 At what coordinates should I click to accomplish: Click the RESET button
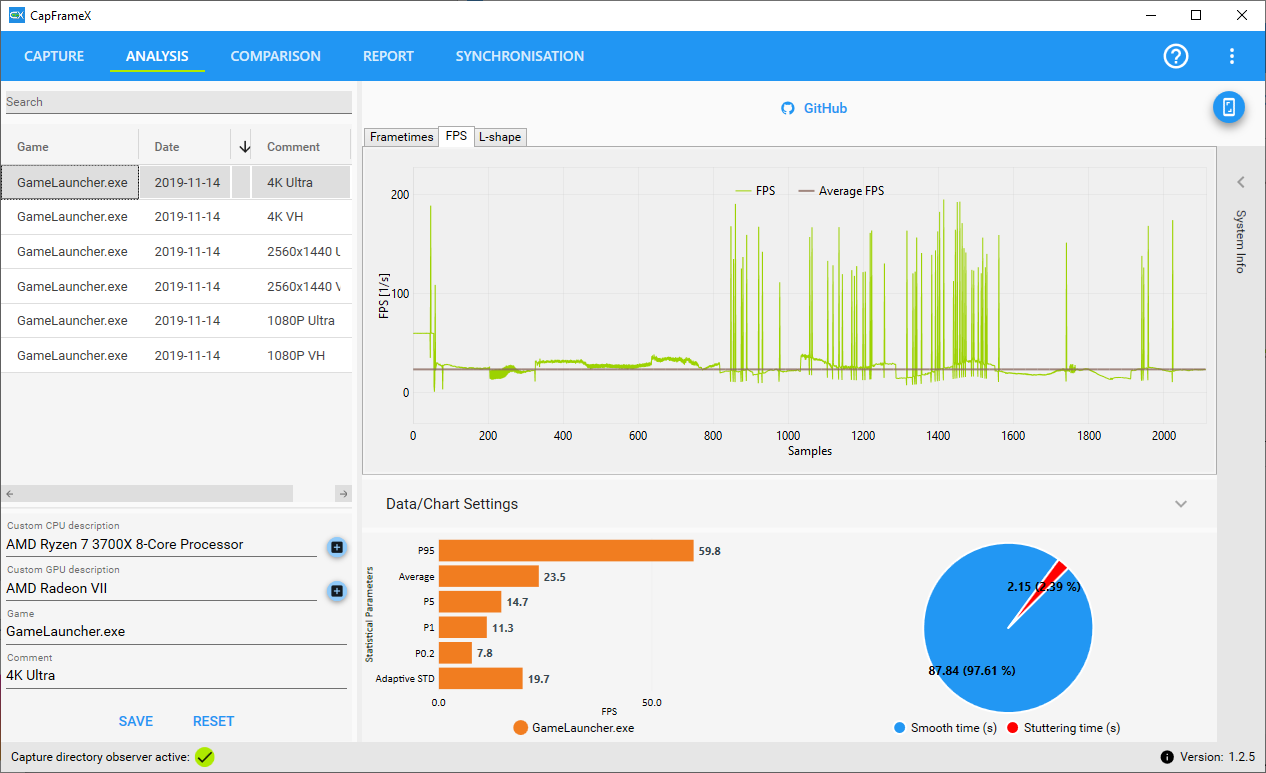tap(213, 721)
